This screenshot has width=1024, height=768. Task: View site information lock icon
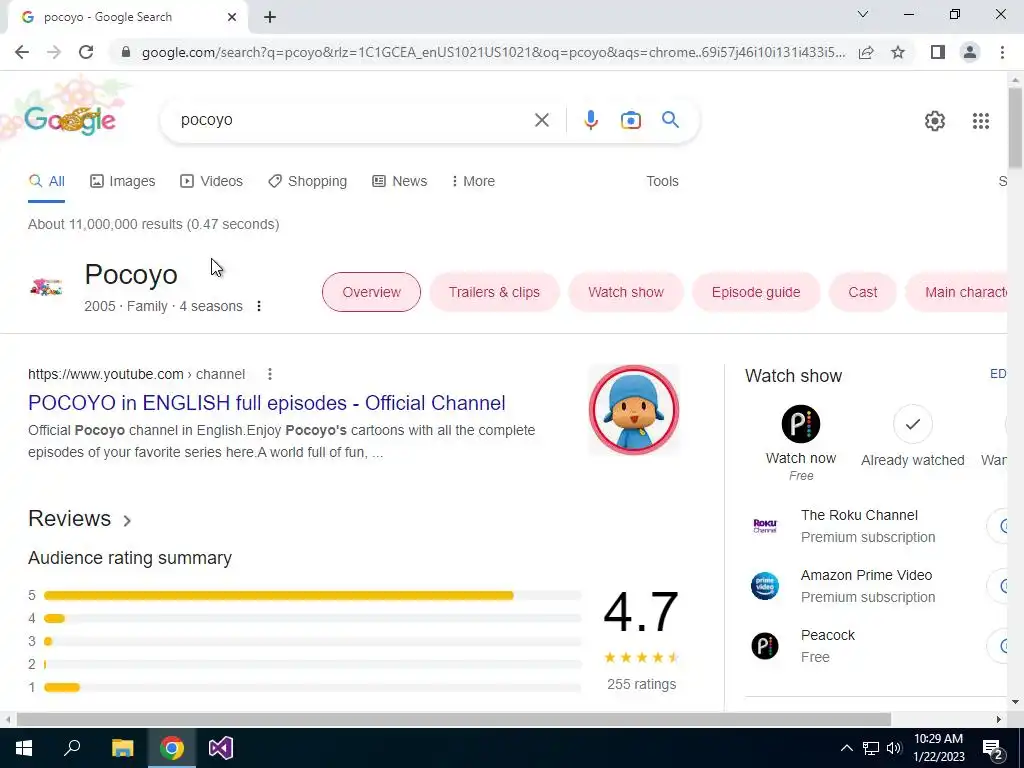126,52
